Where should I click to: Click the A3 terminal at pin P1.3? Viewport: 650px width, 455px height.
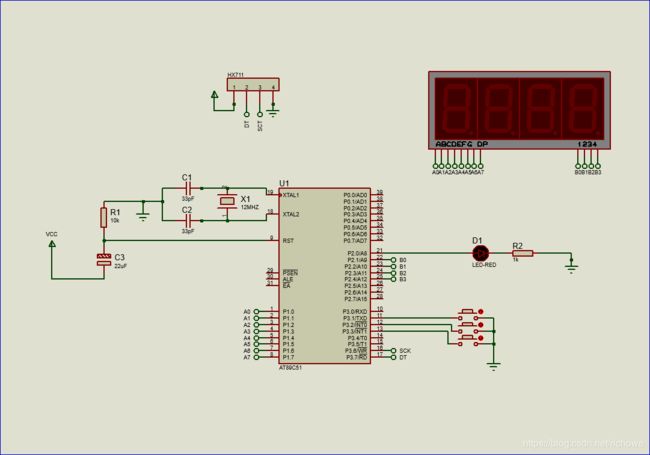(256, 332)
